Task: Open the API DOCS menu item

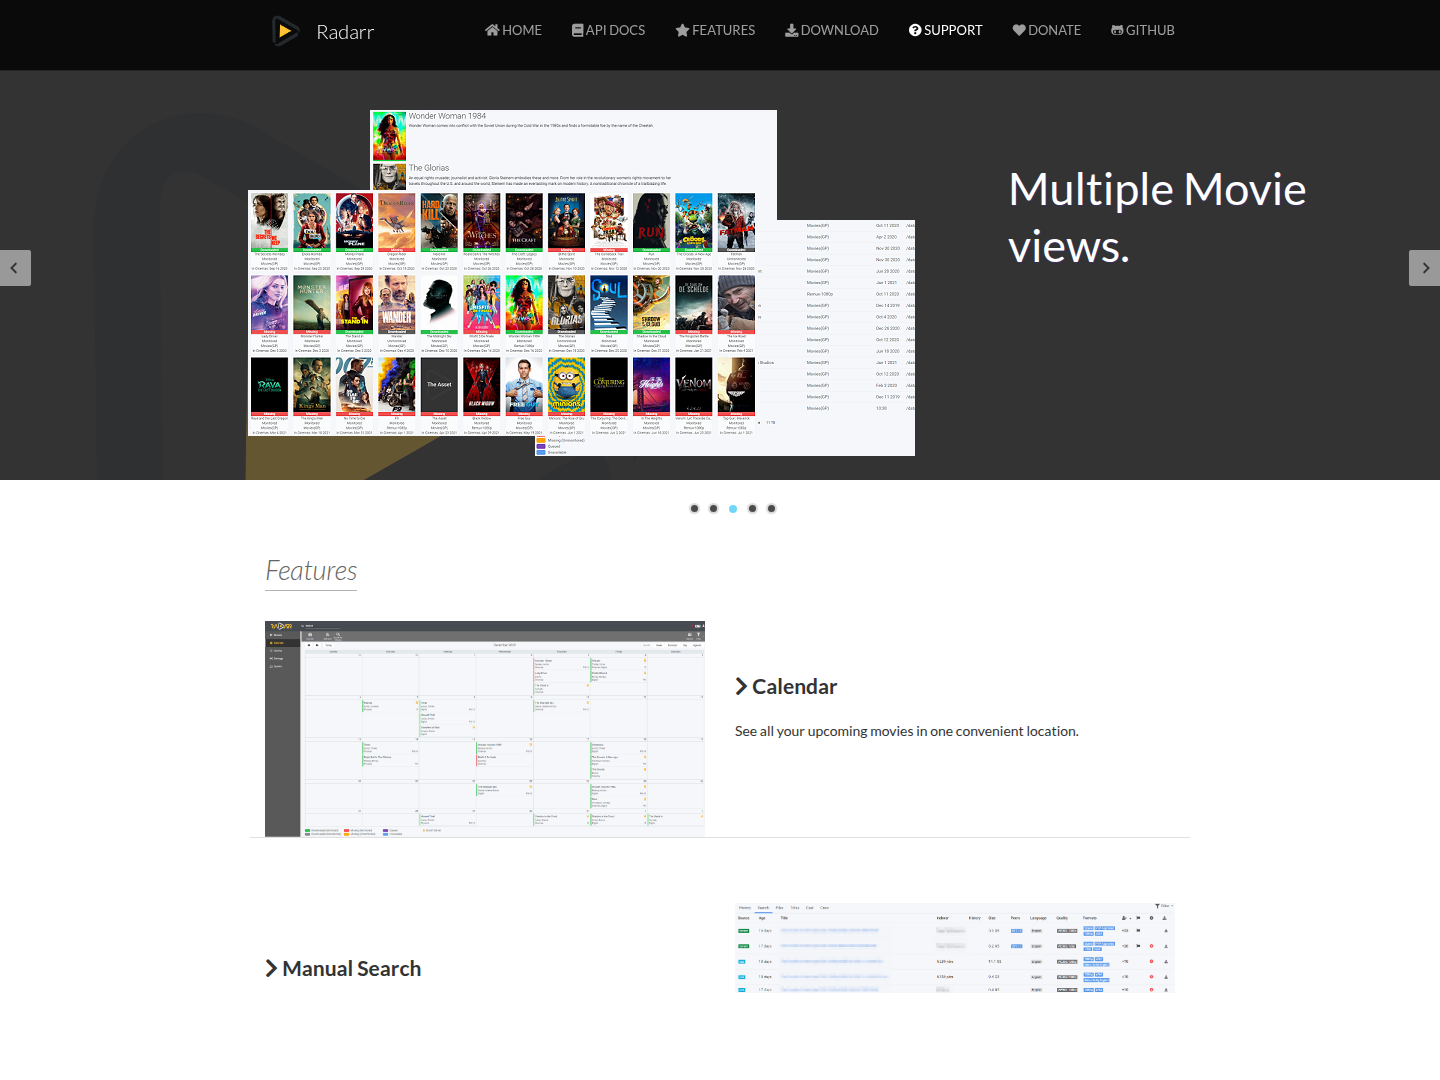Action: (608, 30)
